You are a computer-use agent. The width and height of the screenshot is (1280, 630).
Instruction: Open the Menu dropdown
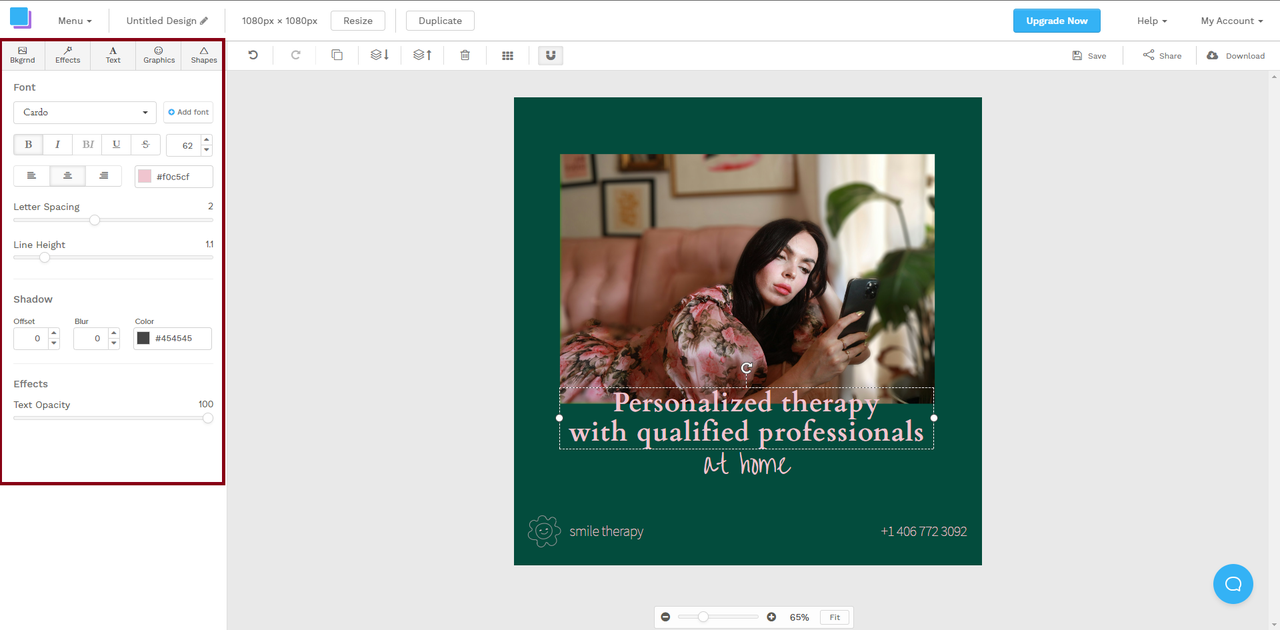(x=75, y=21)
